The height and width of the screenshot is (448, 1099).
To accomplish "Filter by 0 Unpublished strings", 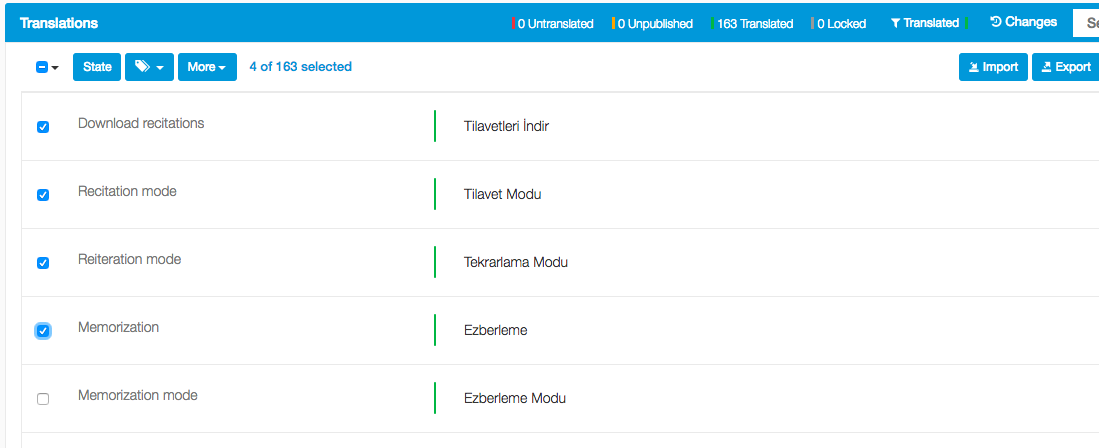I will click(x=653, y=23).
